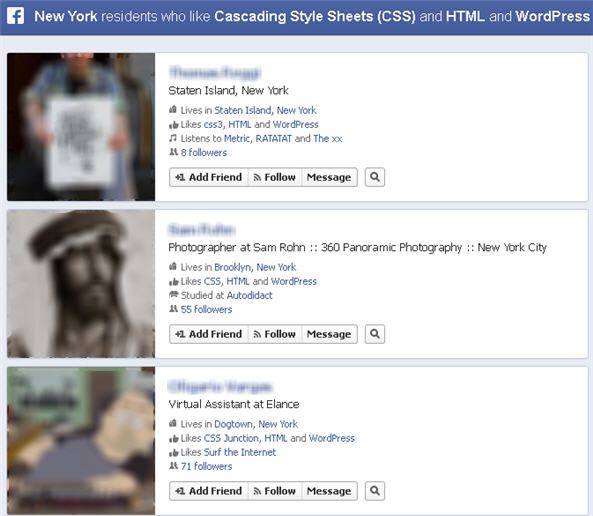Viewport: 593px width, 516px height.
Task: Select the 'Virtual Assistant at Elance' text
Action: coord(234,404)
